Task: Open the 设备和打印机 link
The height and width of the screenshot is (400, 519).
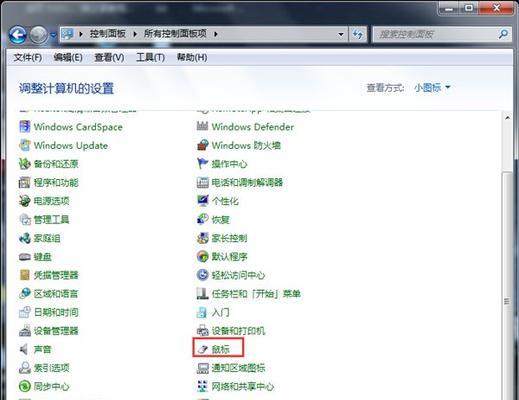Action: point(238,331)
